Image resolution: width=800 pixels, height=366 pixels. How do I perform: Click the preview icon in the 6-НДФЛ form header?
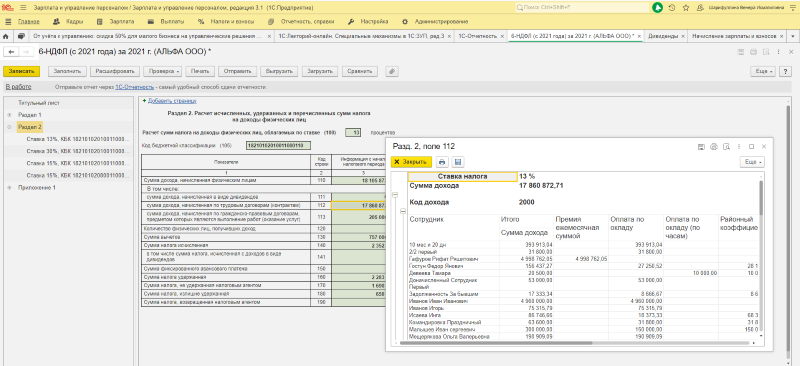point(766,52)
